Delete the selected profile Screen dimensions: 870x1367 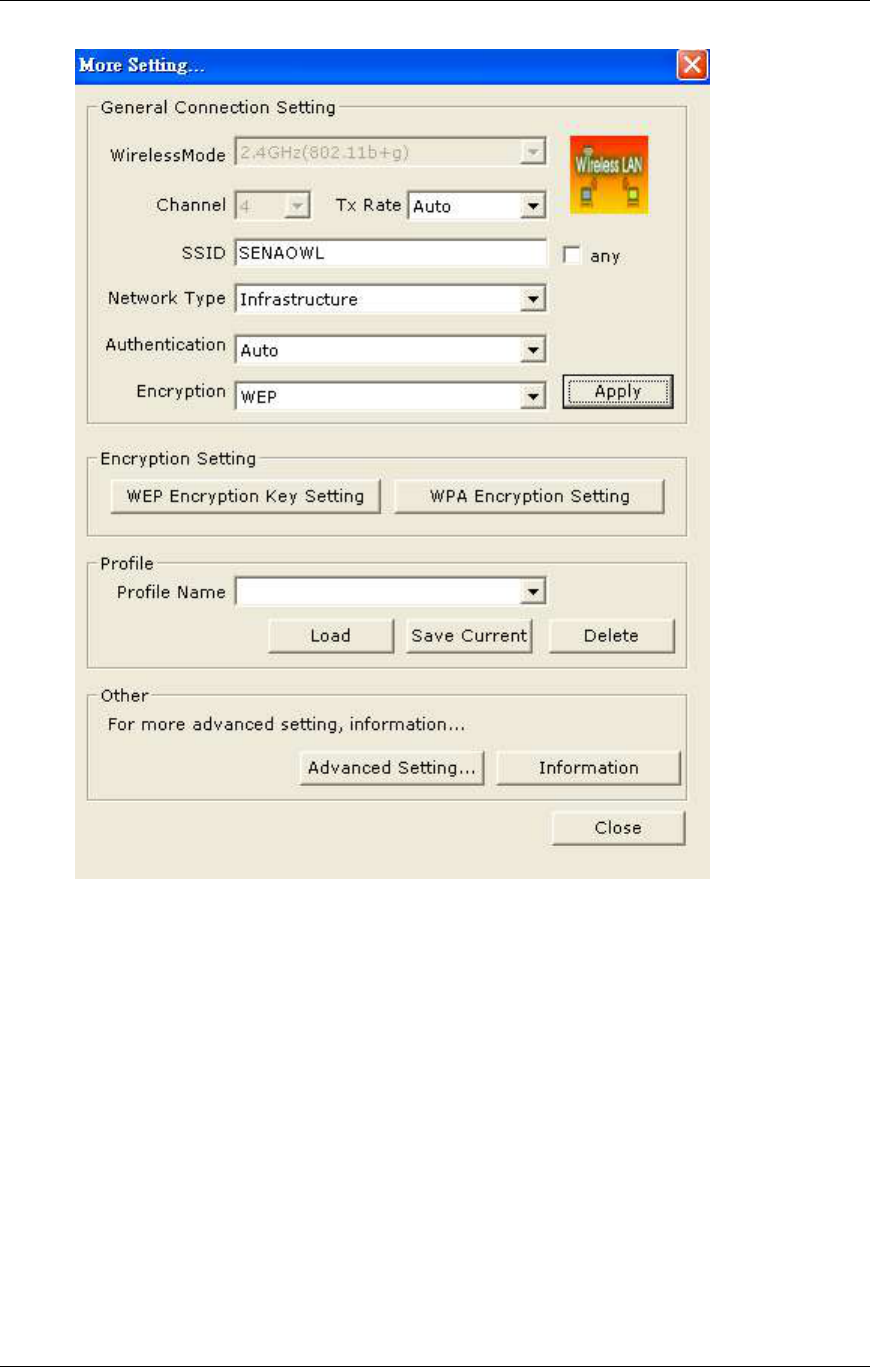pyautogui.click(x=611, y=635)
